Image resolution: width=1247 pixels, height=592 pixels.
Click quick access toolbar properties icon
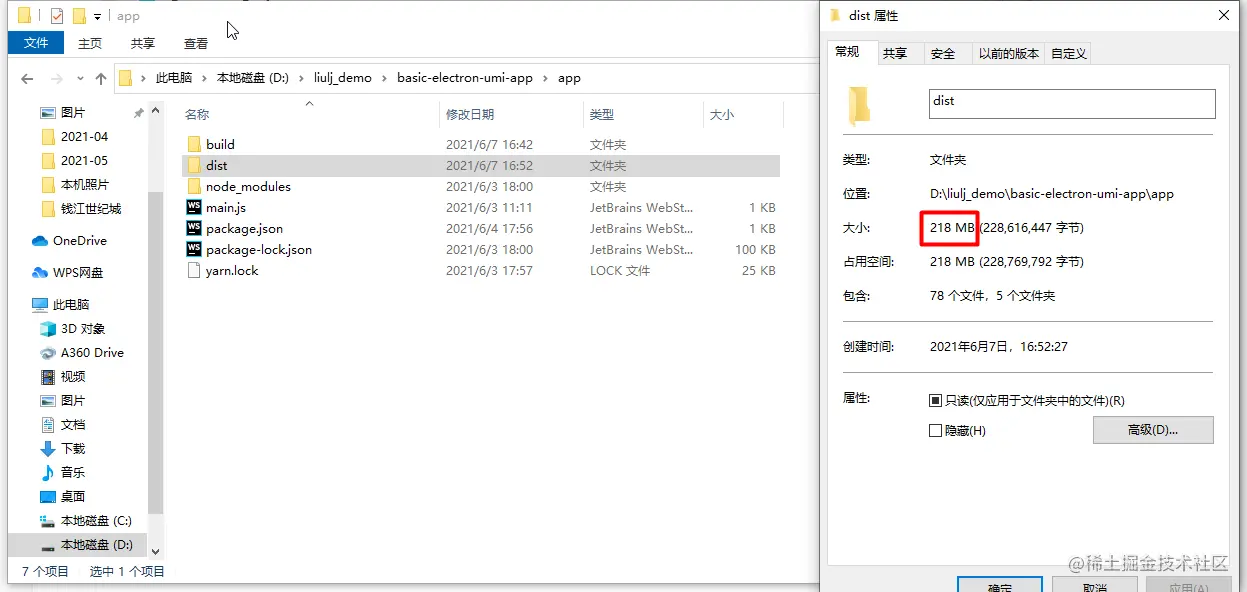coord(56,15)
